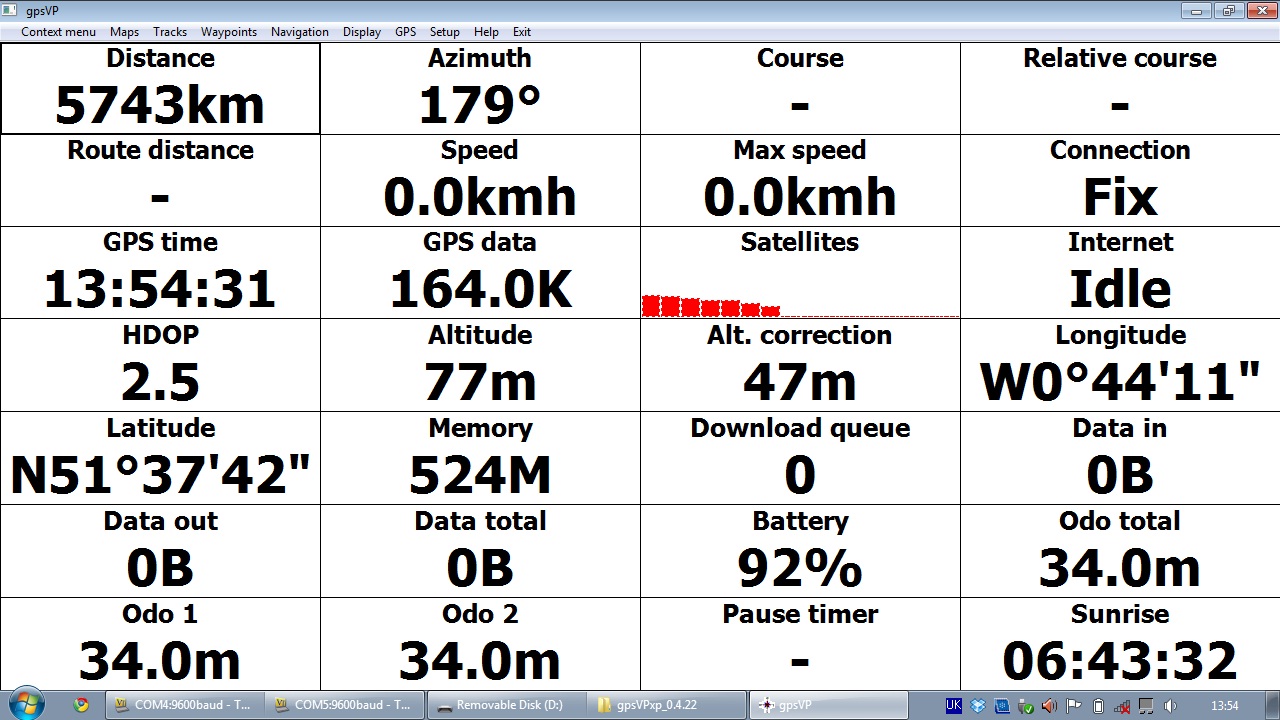Click the Action Center flag icon
Image resolution: width=1280 pixels, height=720 pixels.
[x=1074, y=706]
